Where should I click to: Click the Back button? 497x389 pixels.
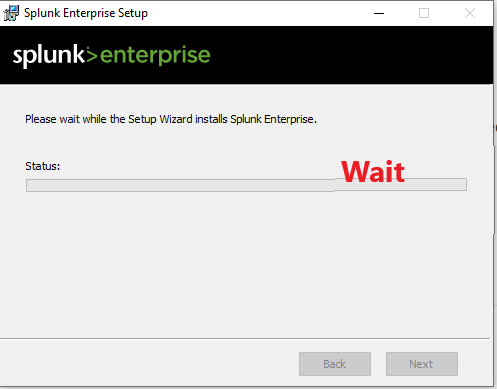(335, 364)
